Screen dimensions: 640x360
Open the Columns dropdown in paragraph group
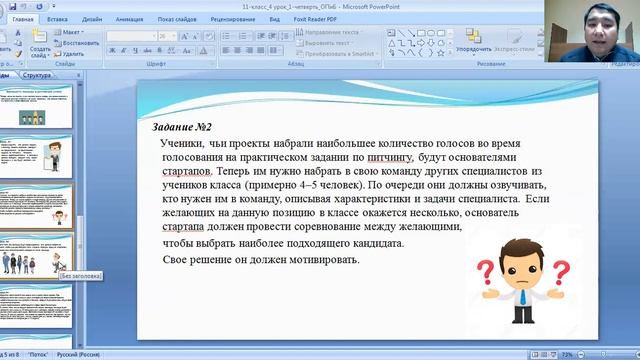[276, 51]
